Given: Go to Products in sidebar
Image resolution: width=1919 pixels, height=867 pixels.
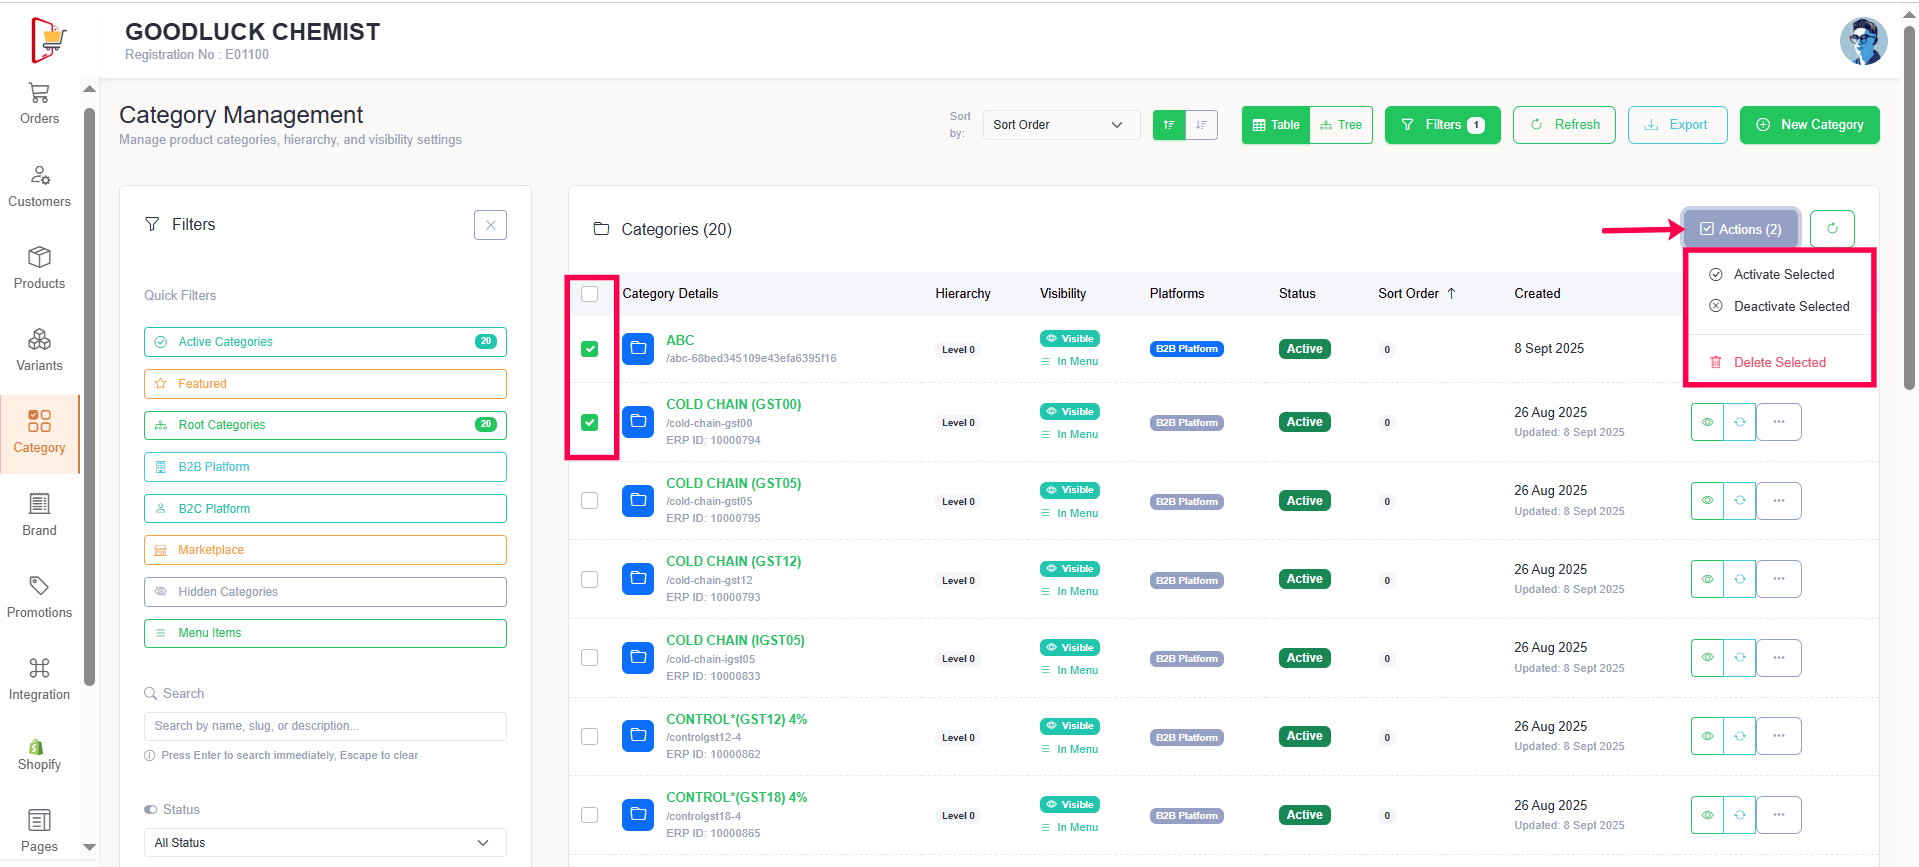Looking at the screenshot, I should 39,269.
